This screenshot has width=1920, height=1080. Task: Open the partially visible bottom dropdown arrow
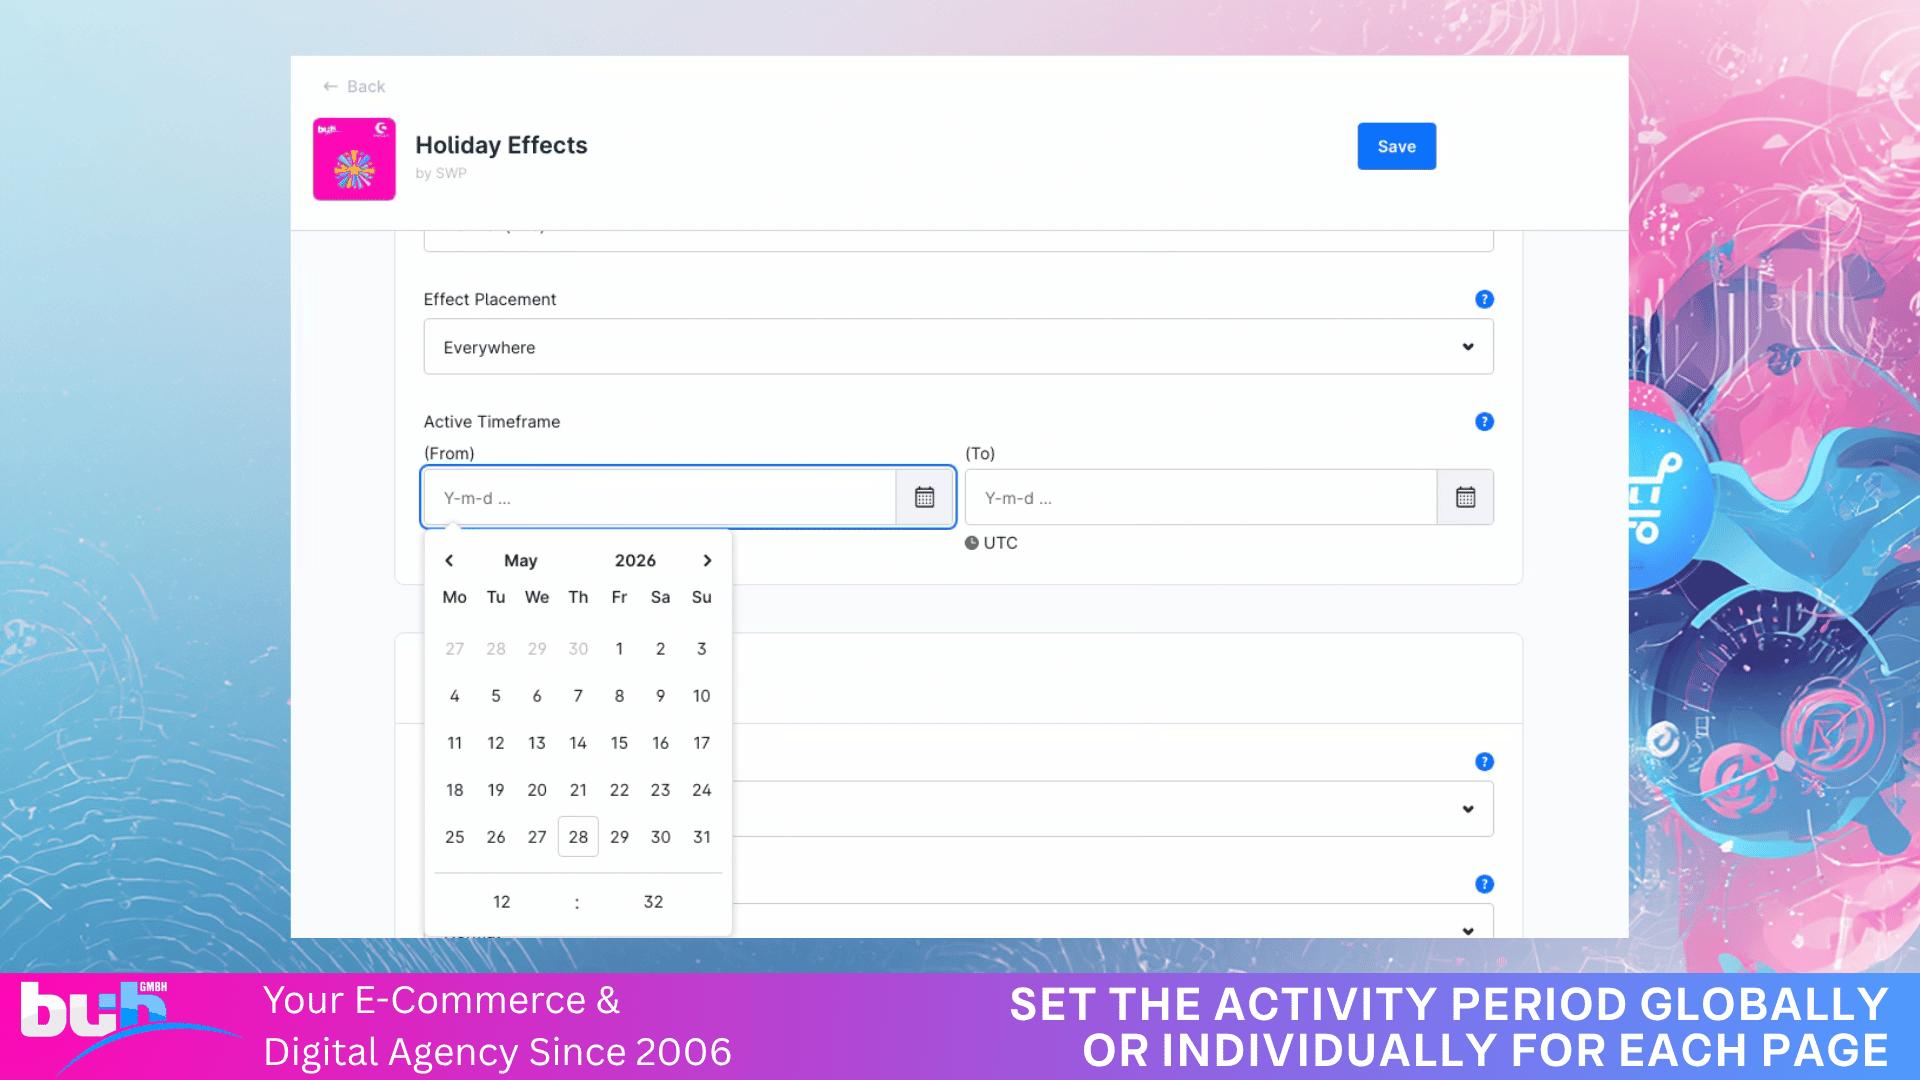[1467, 930]
